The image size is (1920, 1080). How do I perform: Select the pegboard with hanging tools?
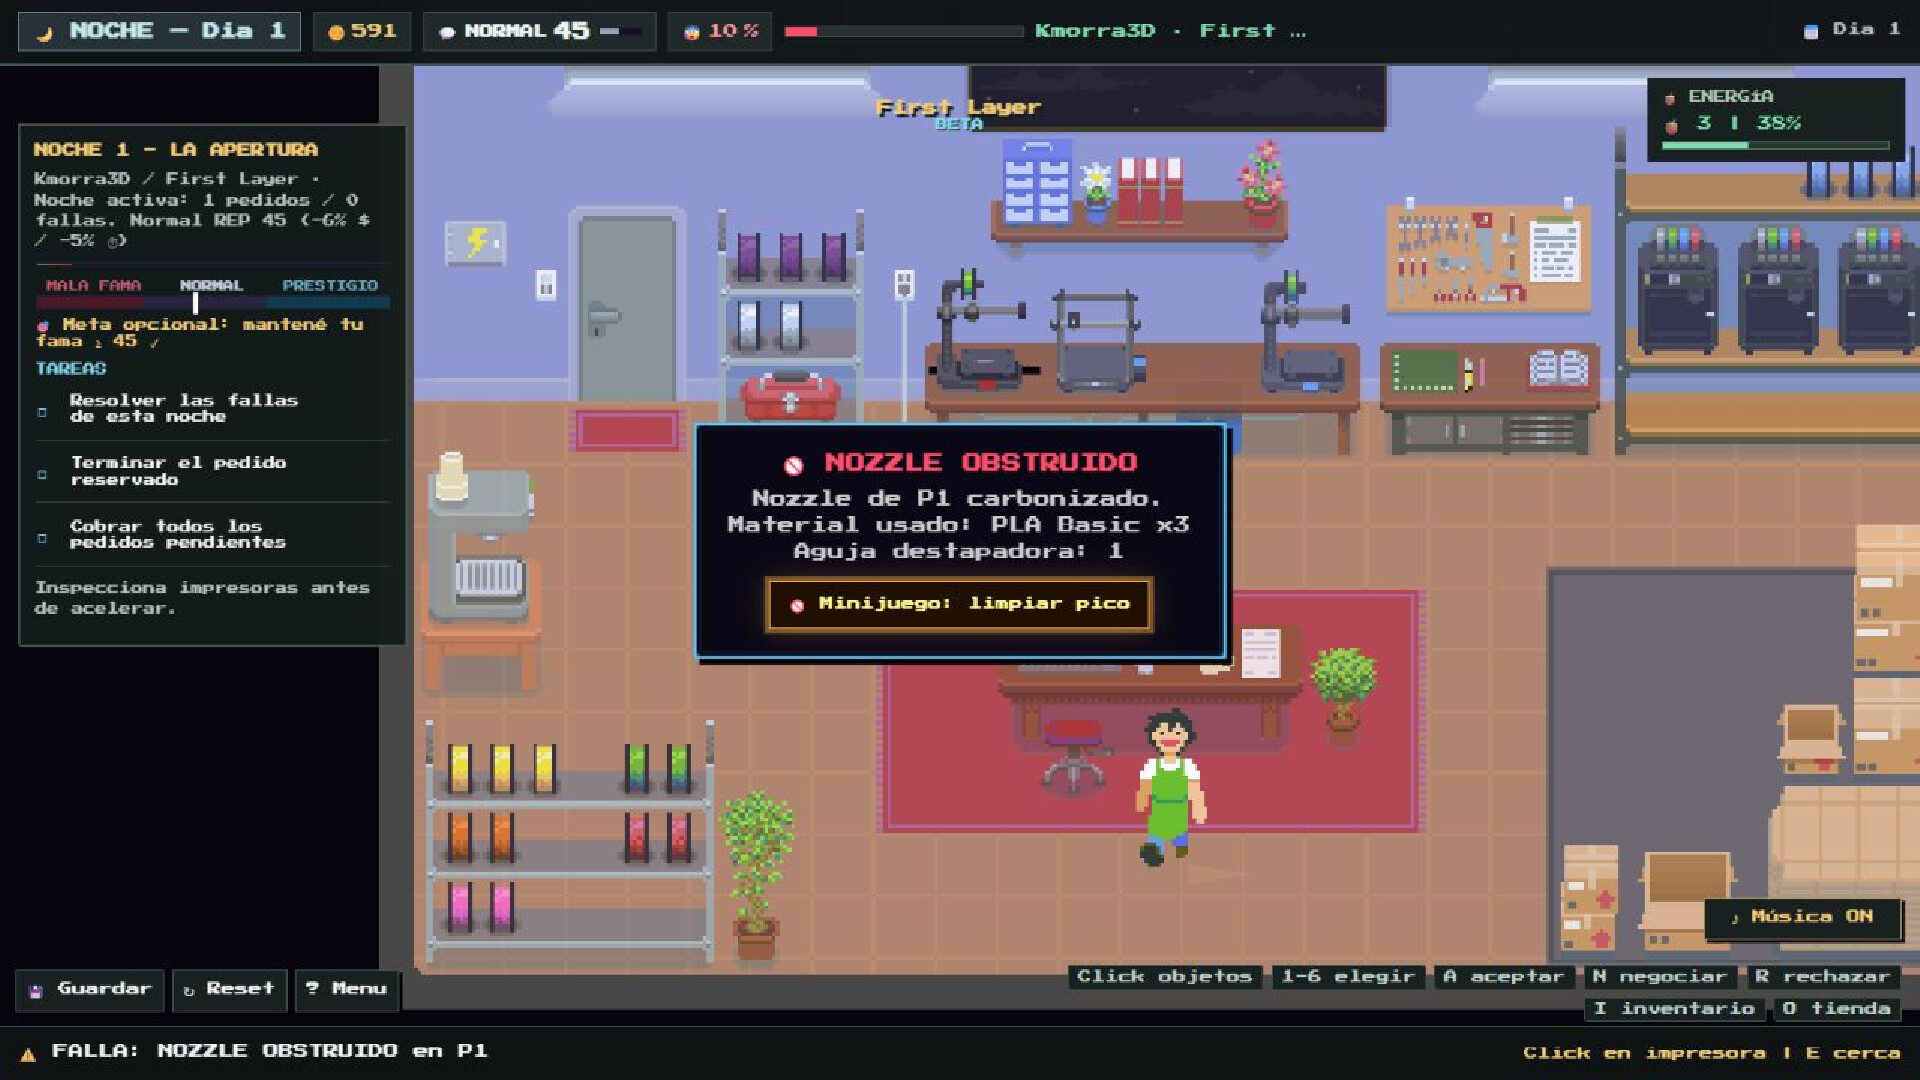[1487, 256]
